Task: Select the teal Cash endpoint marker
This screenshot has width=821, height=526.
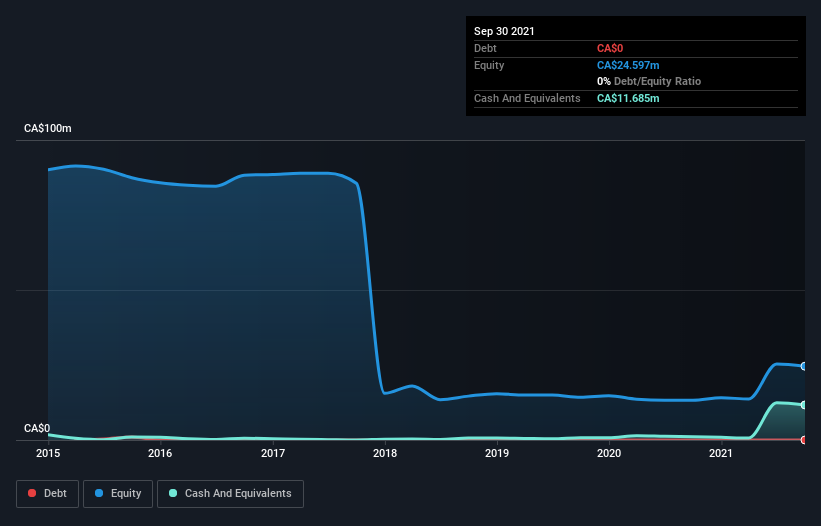Action: click(804, 405)
